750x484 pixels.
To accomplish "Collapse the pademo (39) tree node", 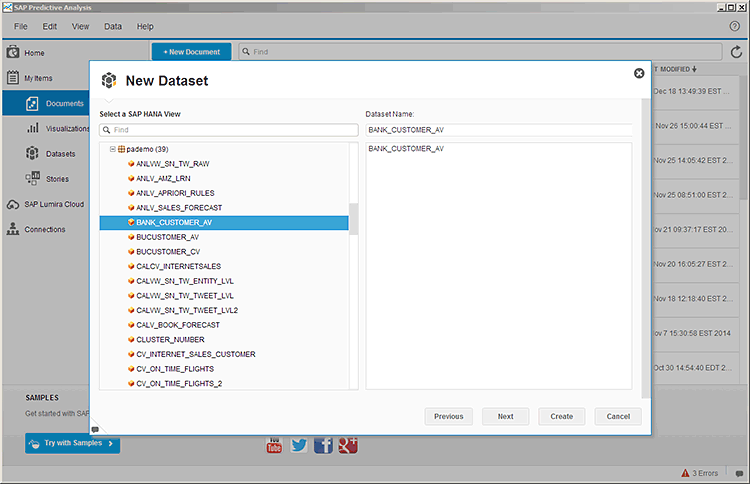I will [x=112, y=149].
